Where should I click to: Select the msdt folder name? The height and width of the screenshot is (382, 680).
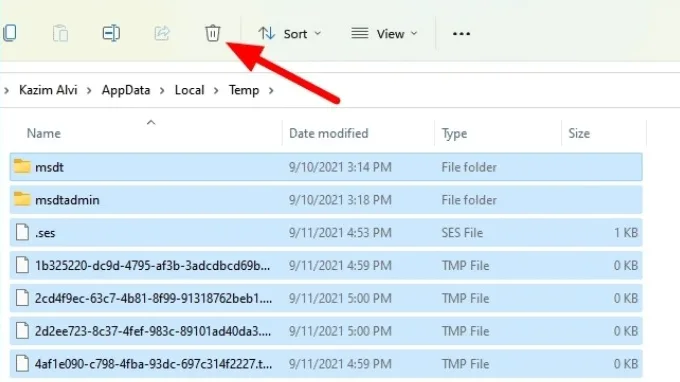tap(49, 167)
